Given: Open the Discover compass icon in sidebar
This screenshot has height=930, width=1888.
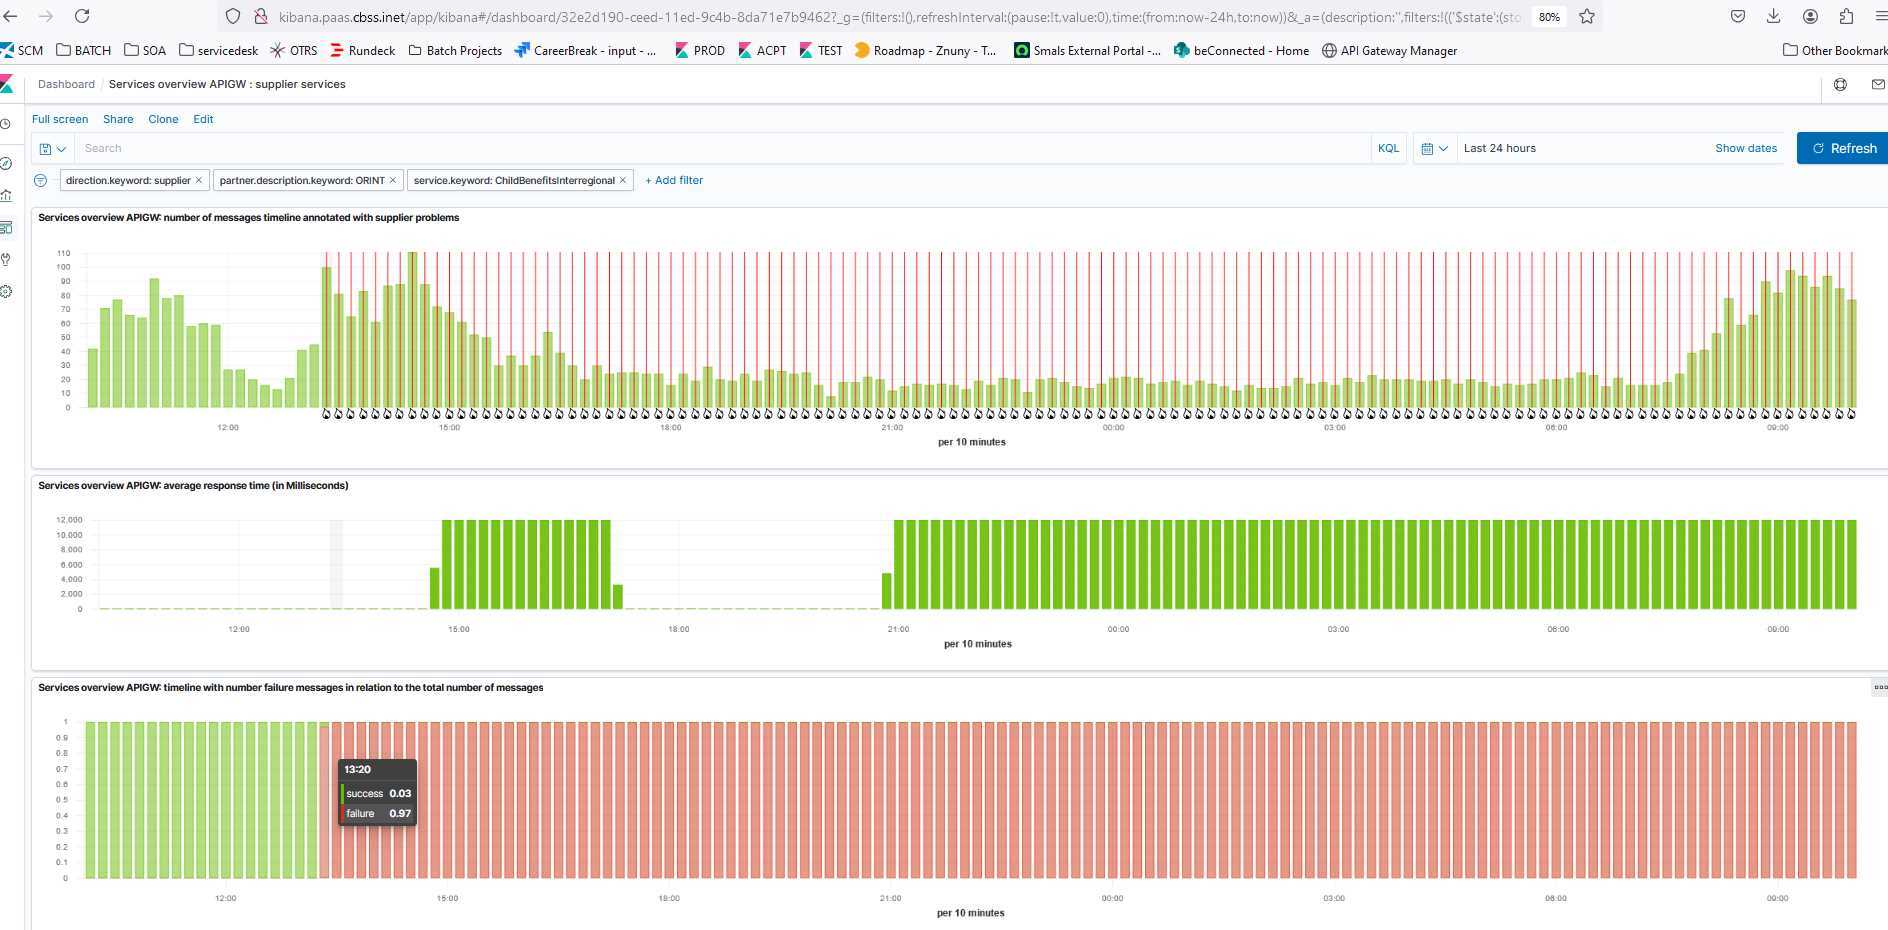Looking at the screenshot, I should 6,163.
